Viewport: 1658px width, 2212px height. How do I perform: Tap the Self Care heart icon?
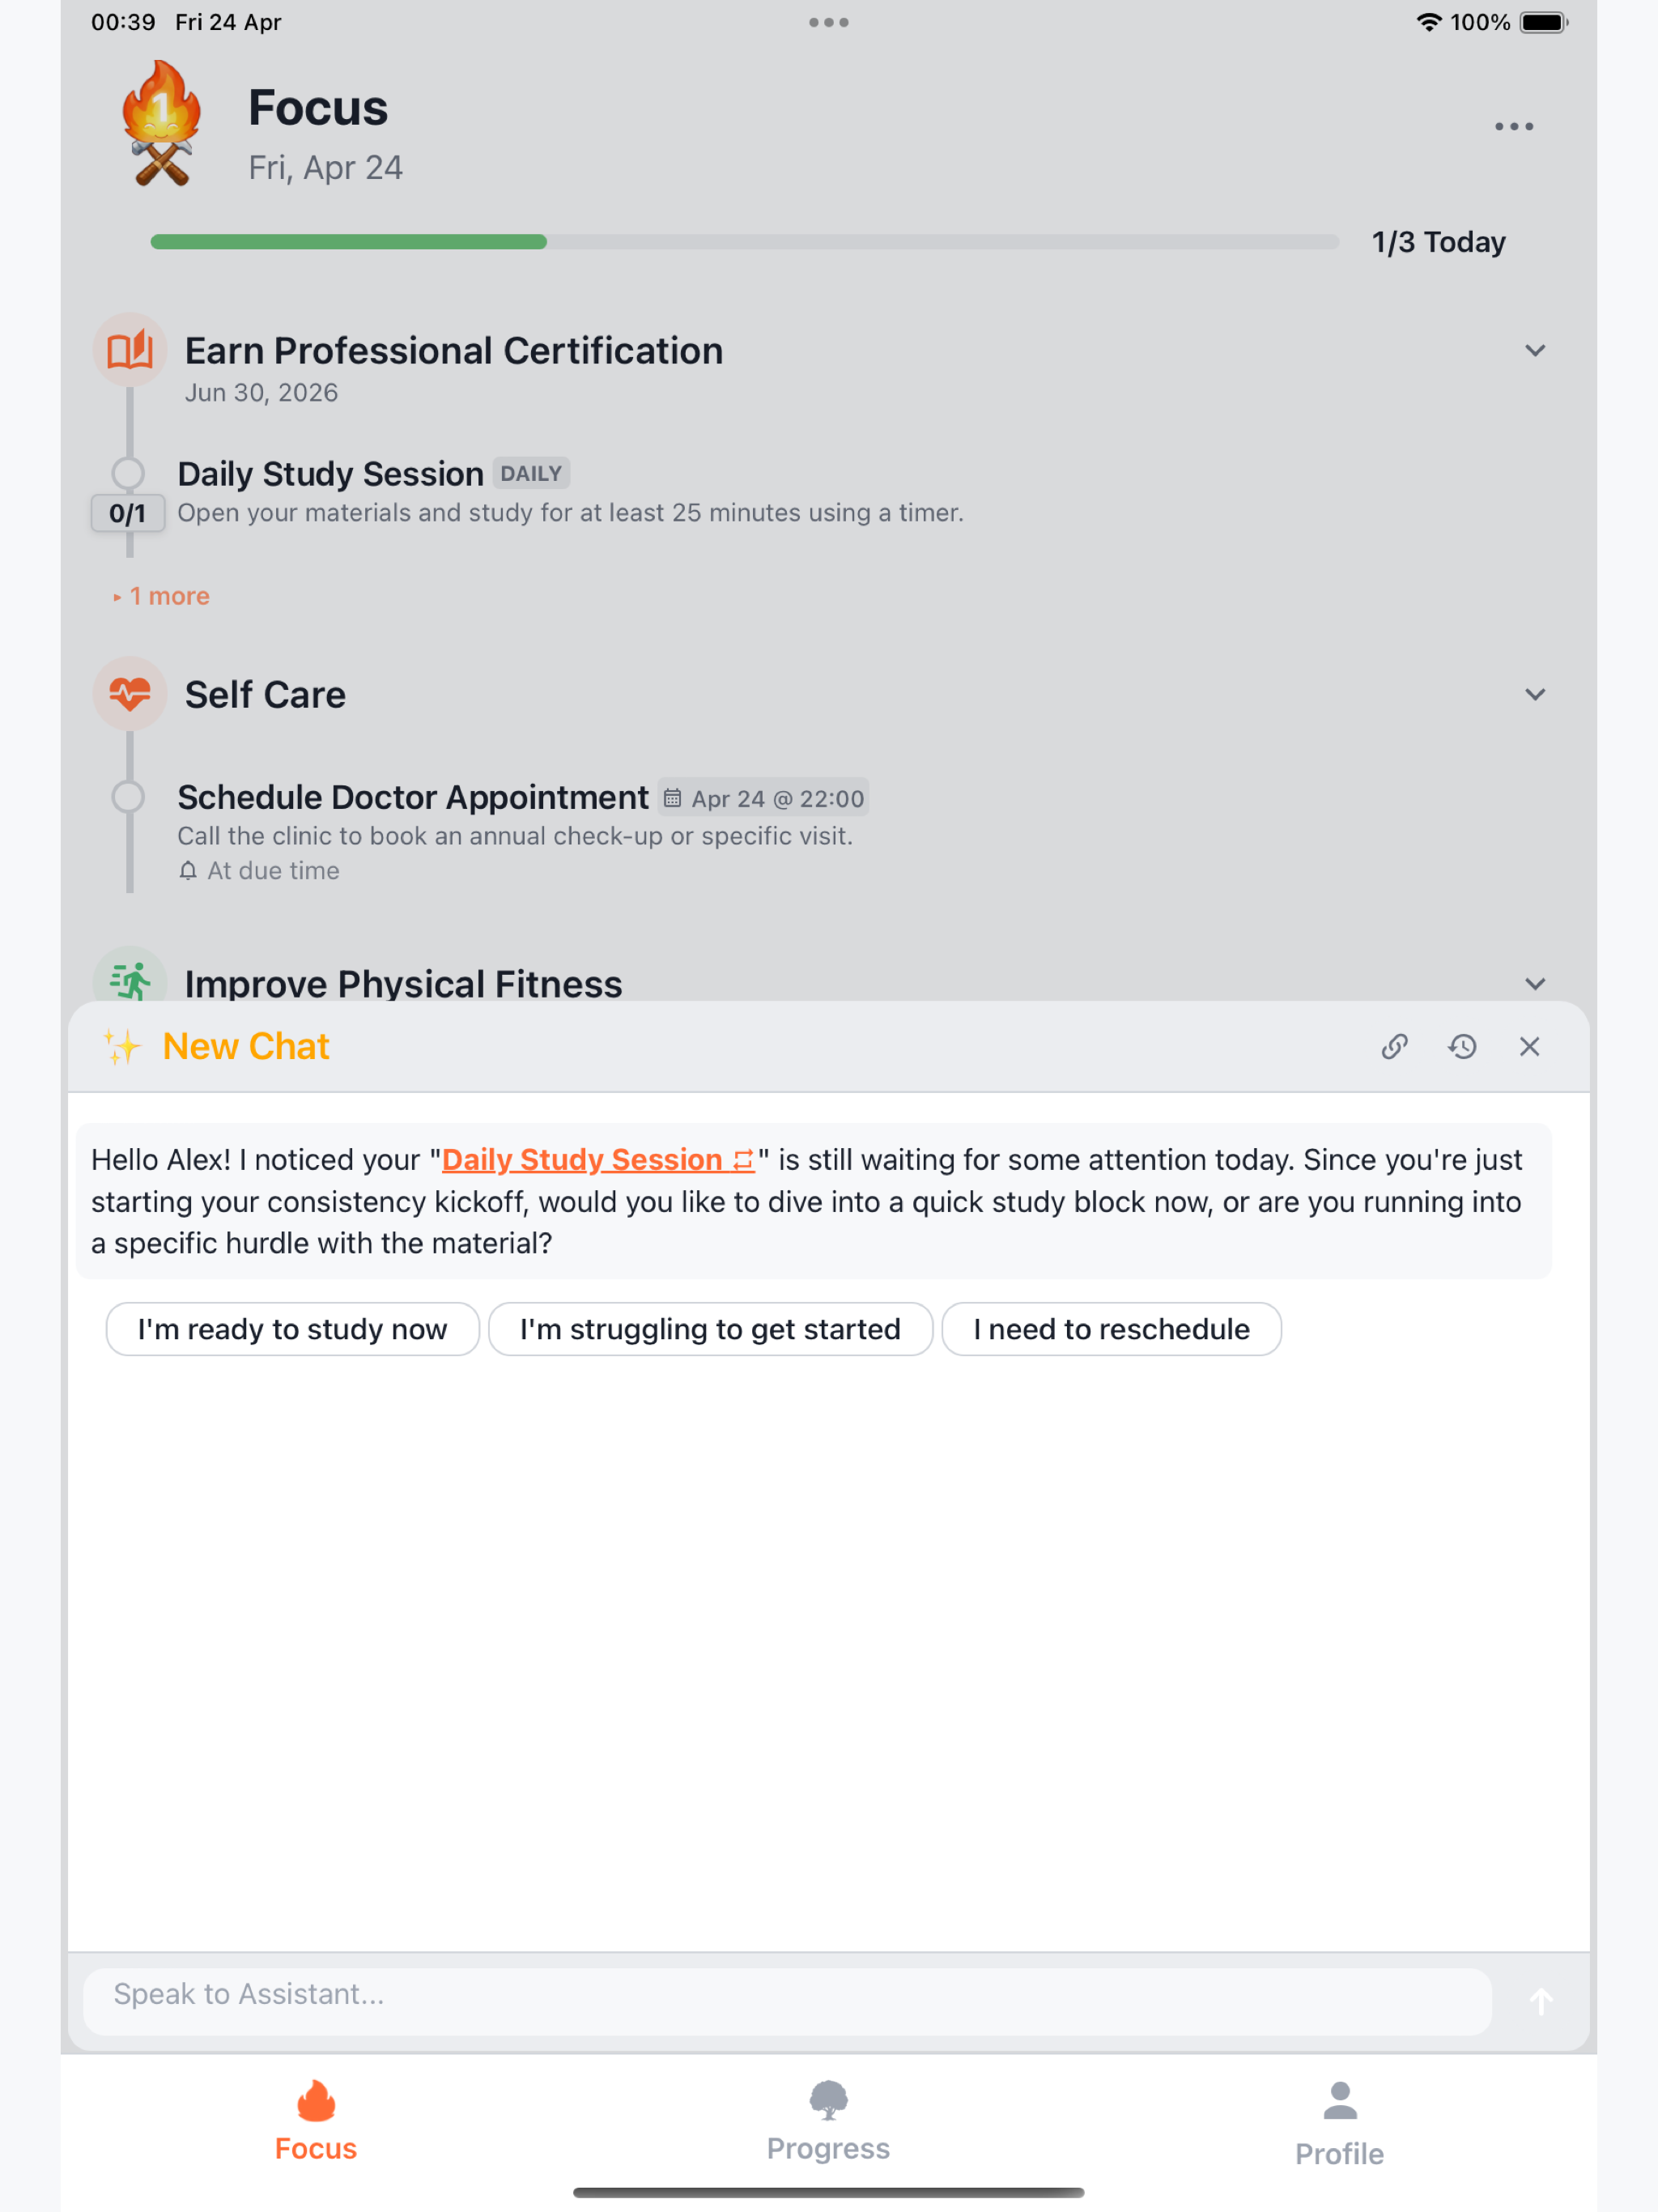129,693
